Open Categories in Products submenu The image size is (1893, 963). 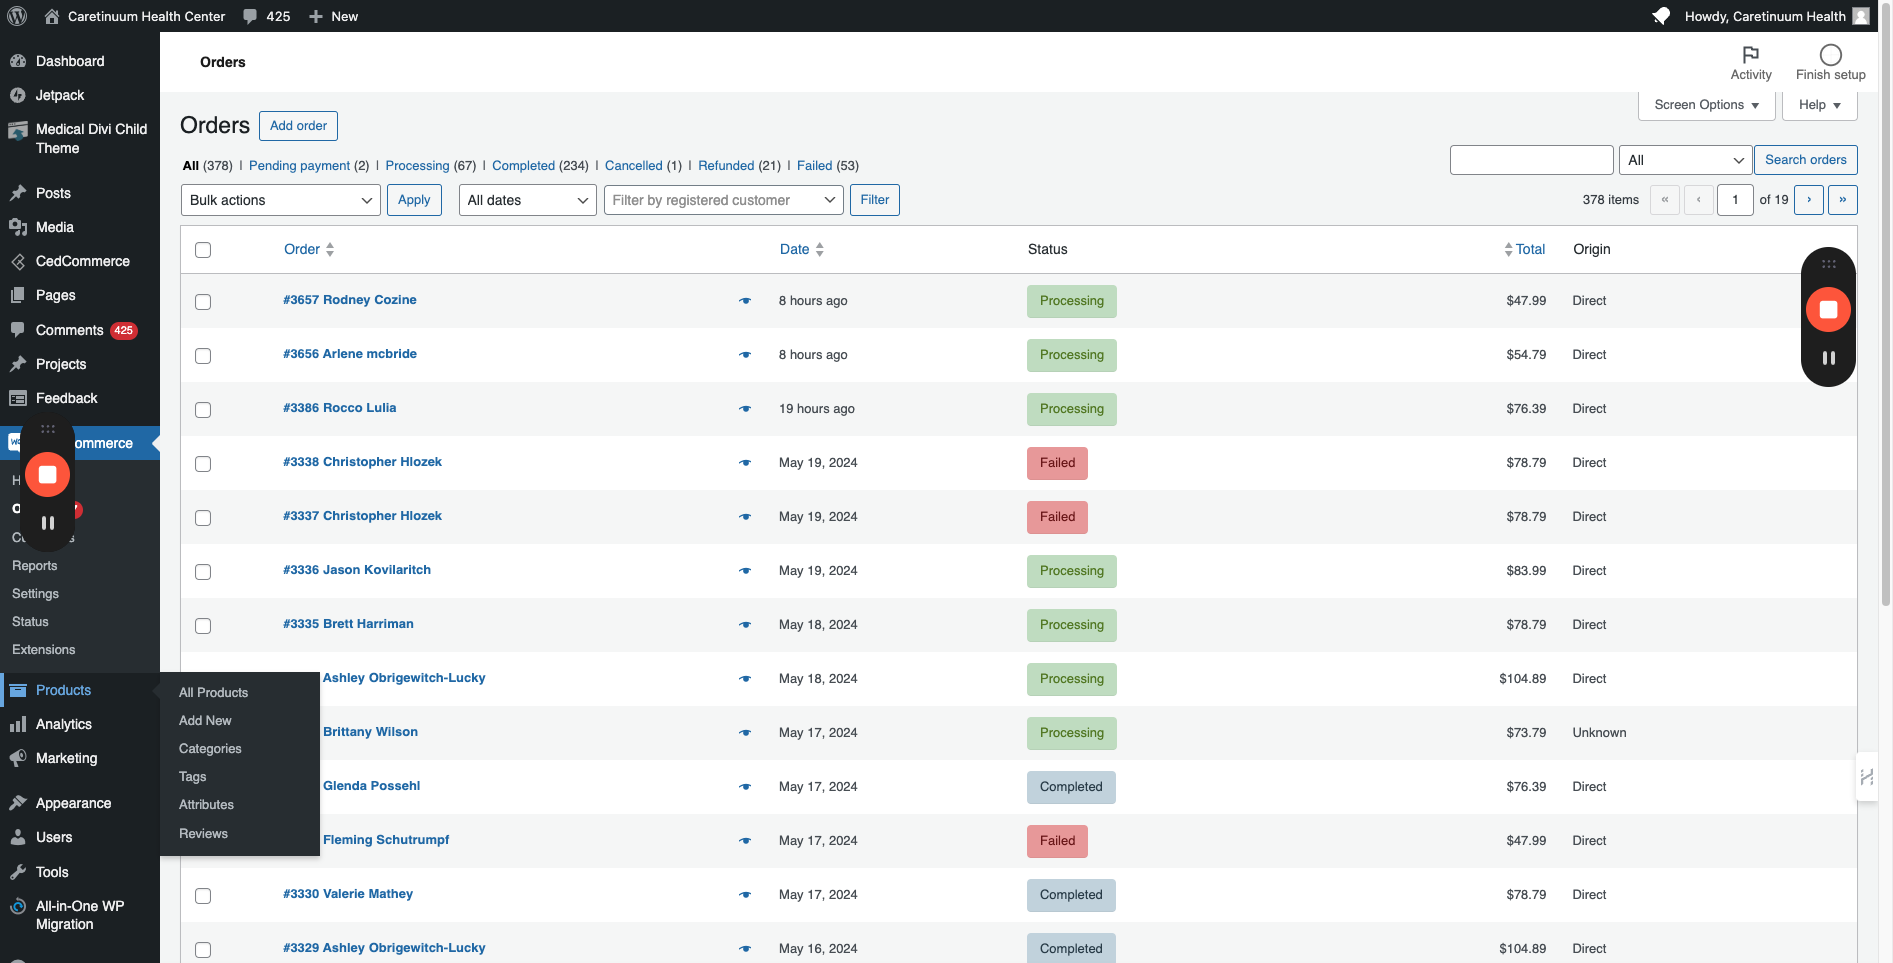(210, 748)
